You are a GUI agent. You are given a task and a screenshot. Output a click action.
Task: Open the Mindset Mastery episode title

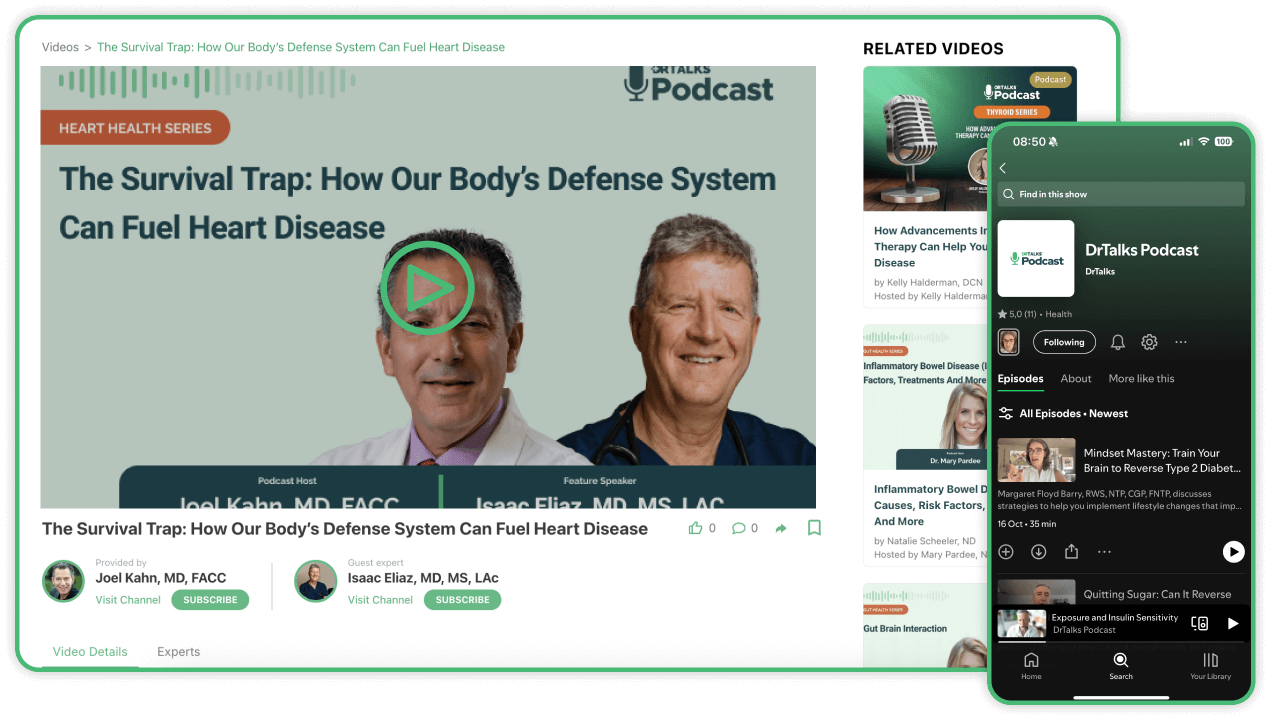pos(1162,460)
